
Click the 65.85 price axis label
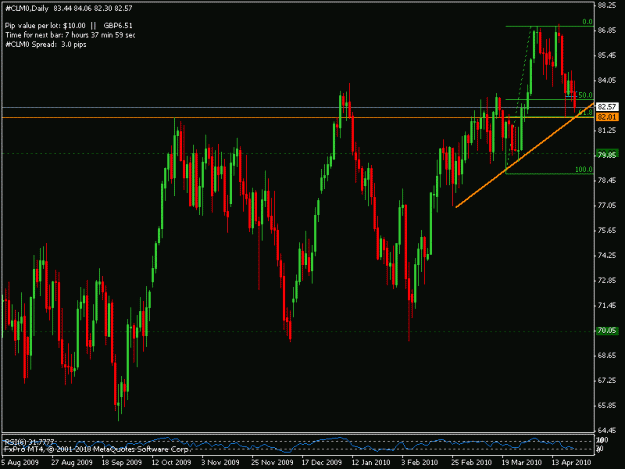point(607,405)
